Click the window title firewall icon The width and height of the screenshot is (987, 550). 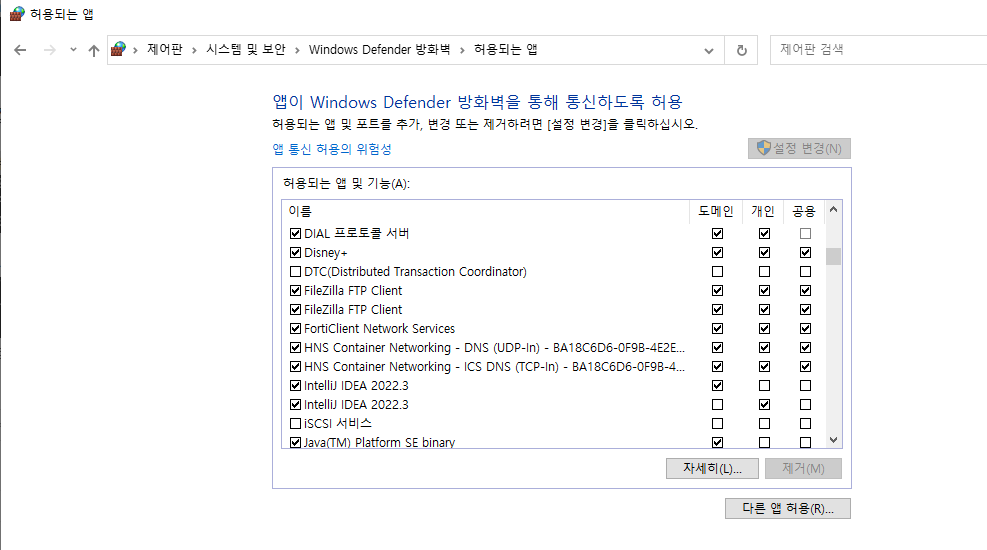tap(16, 13)
